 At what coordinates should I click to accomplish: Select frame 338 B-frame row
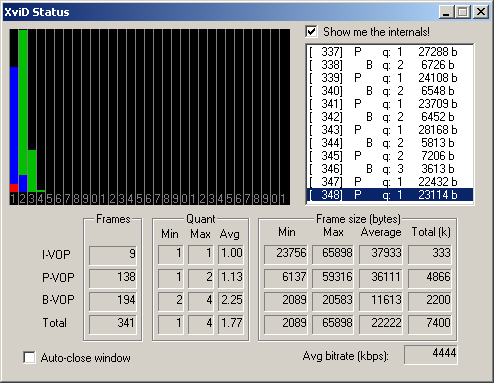(389, 65)
